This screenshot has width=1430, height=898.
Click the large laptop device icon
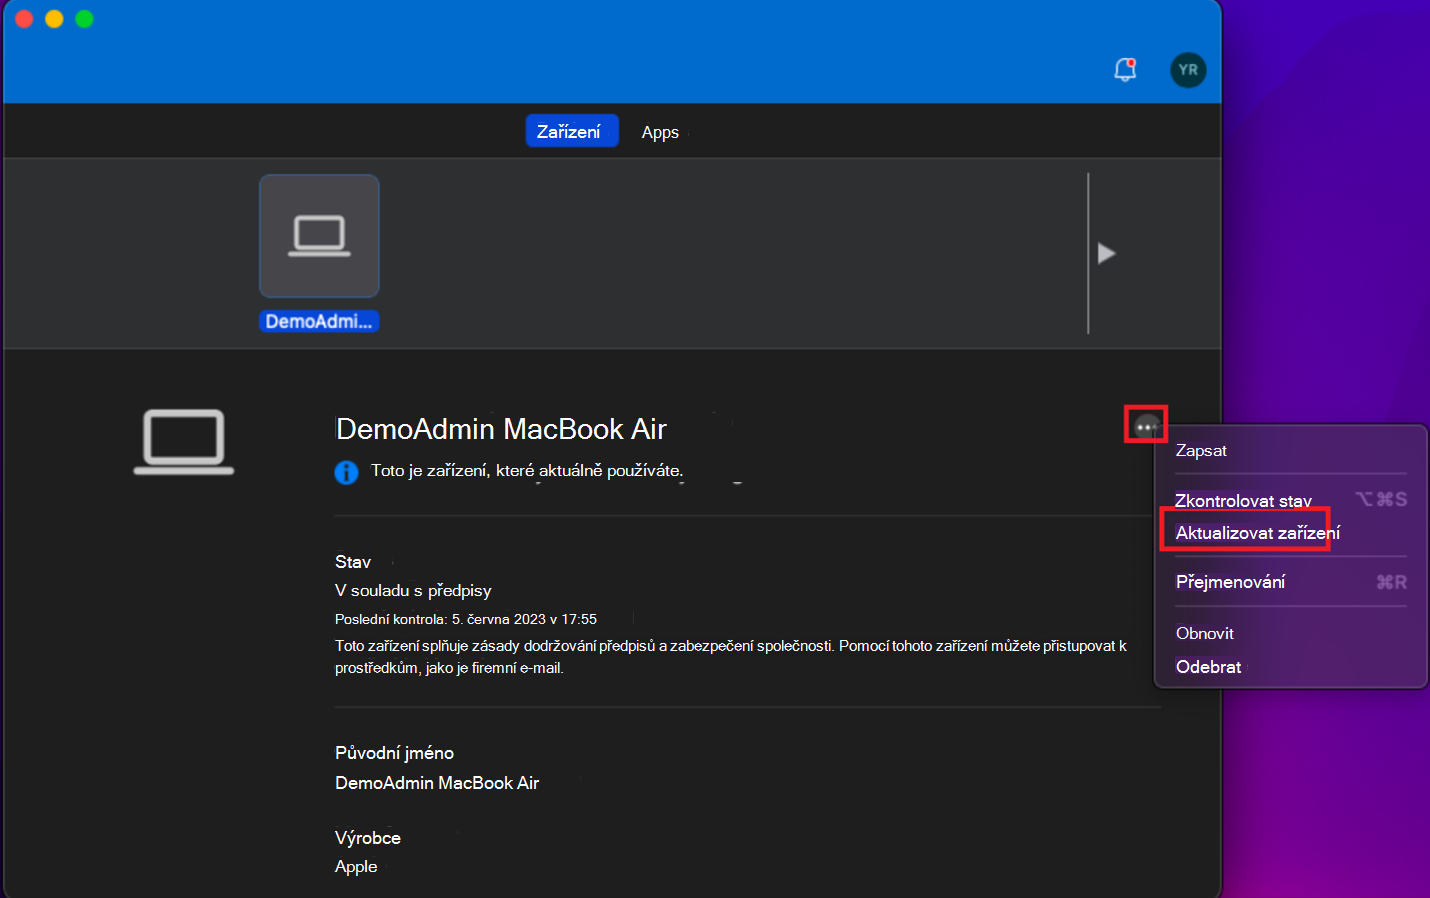pyautogui.click(x=184, y=441)
